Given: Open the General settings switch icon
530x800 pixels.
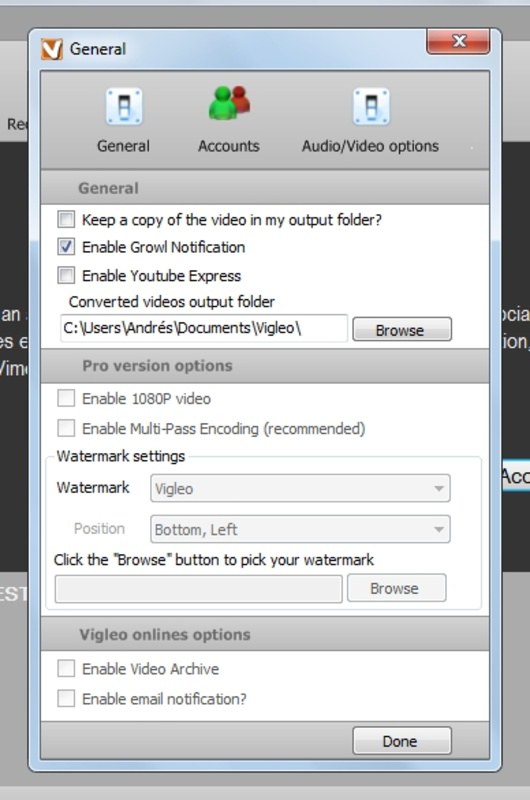Looking at the screenshot, I should (x=124, y=107).
